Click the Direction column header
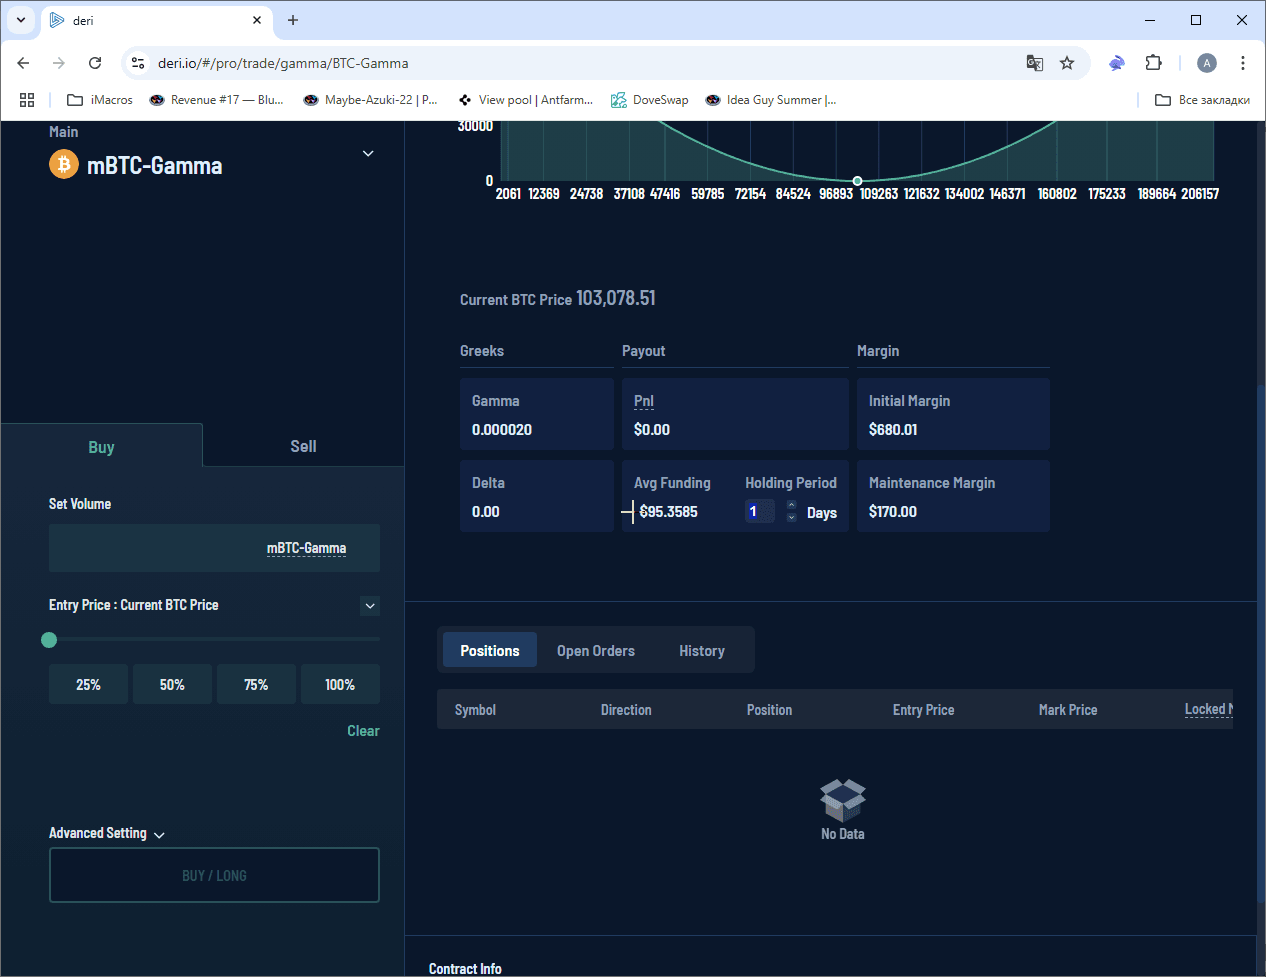1266x977 pixels. (626, 709)
